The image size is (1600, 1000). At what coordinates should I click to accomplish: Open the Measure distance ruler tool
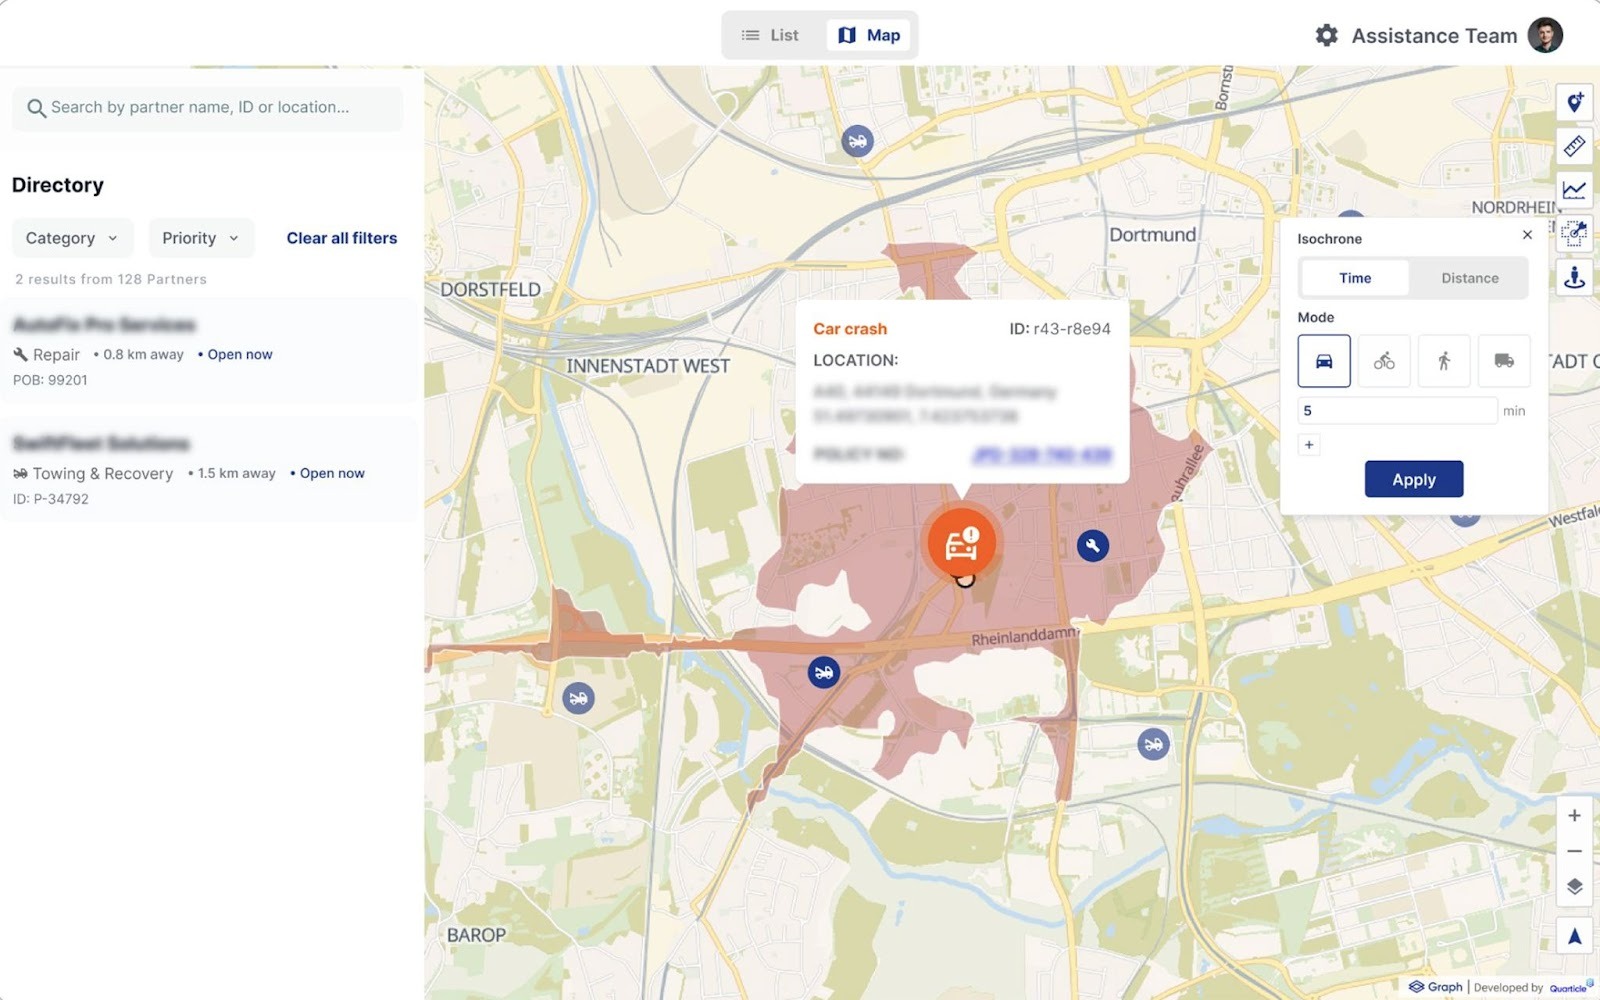pos(1574,146)
